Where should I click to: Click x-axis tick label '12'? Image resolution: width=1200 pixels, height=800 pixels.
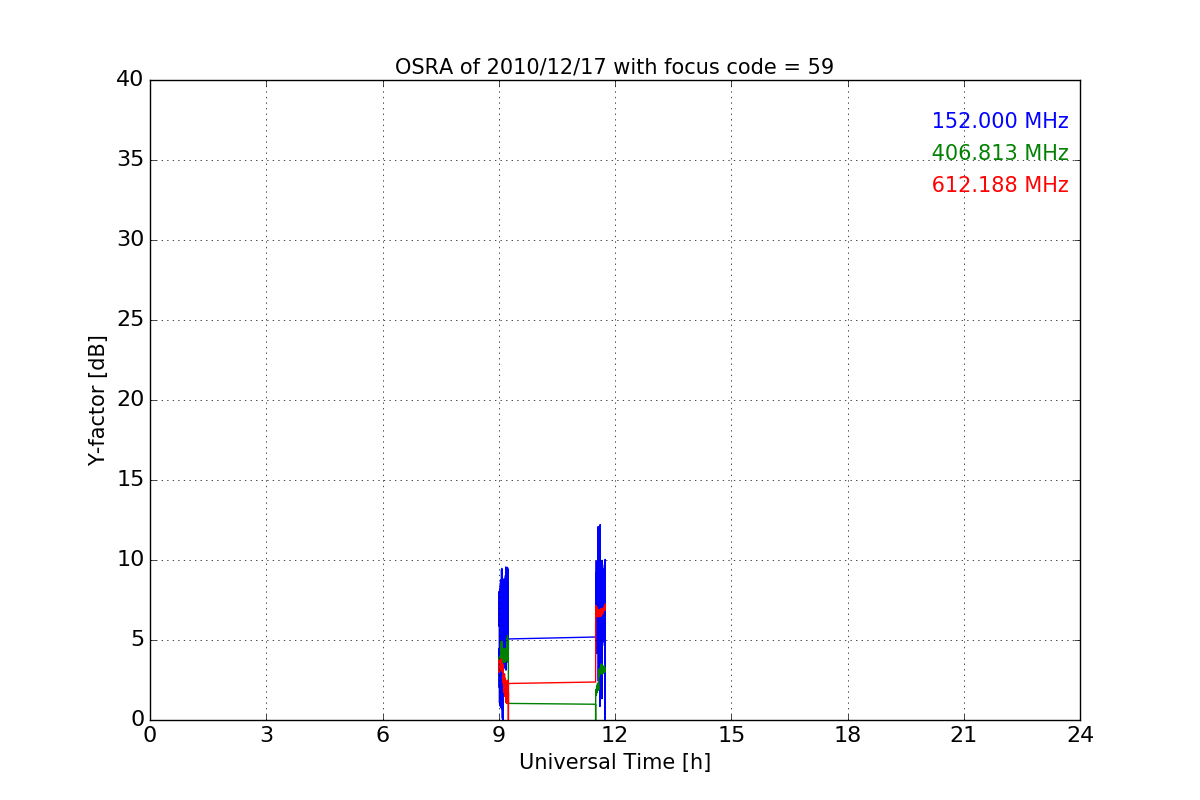[615, 735]
